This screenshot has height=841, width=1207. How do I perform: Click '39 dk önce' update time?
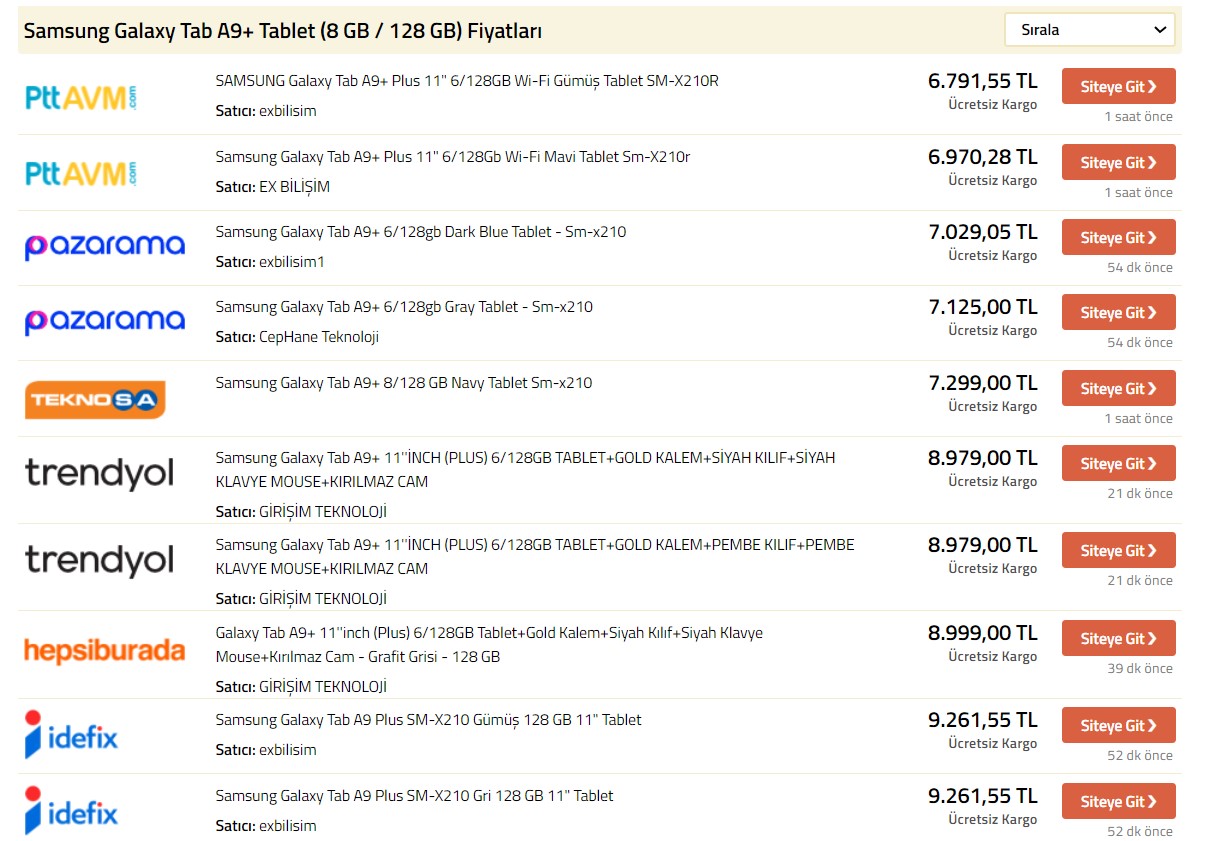[1140, 668]
